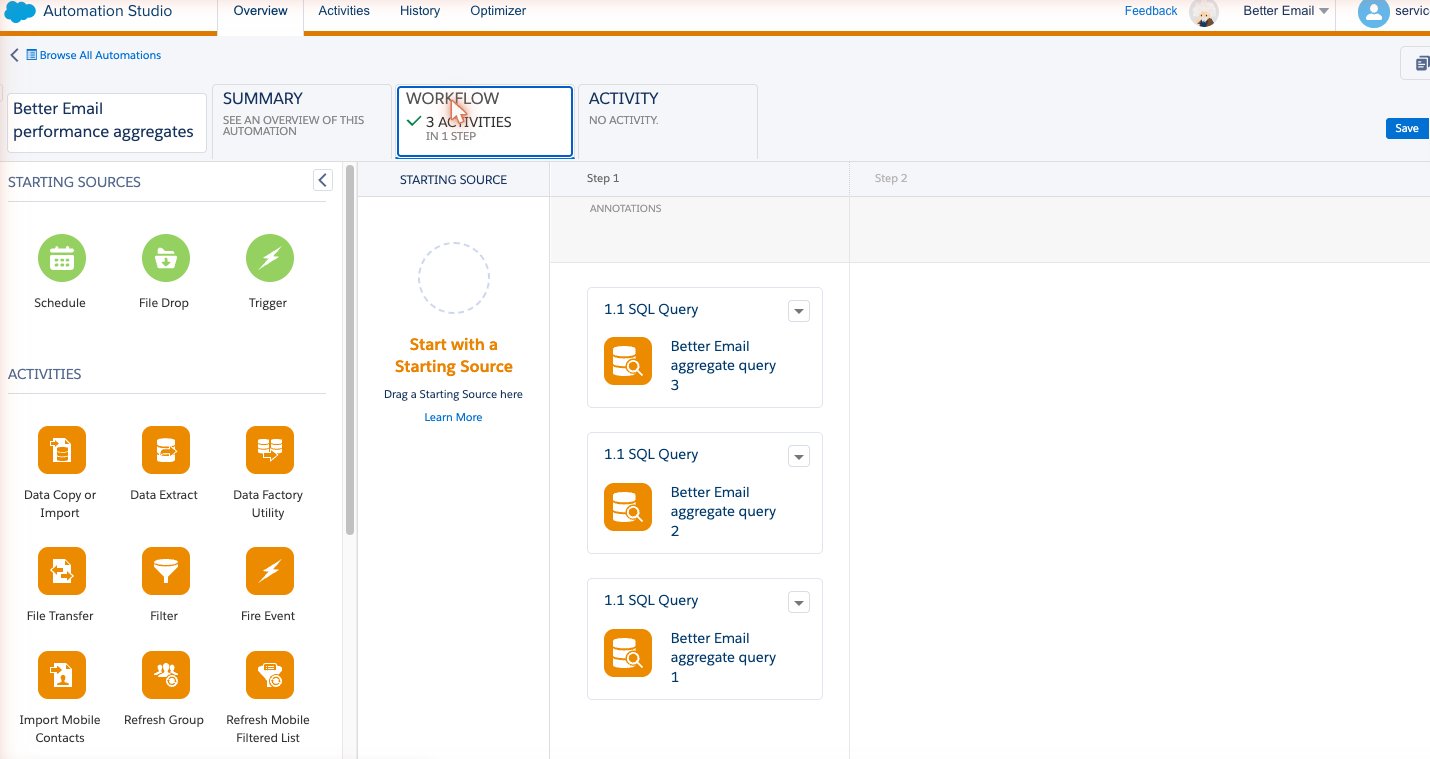Click the Salesforce cloud logo
Viewport: 1430px width, 759px height.
[x=21, y=12]
